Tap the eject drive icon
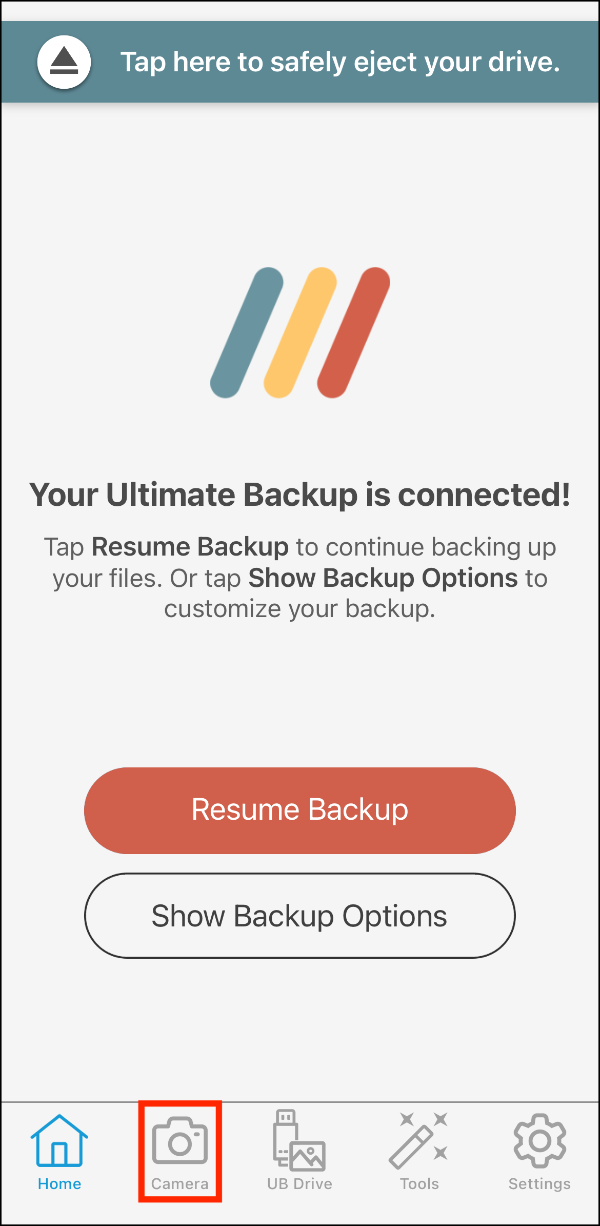 64,62
